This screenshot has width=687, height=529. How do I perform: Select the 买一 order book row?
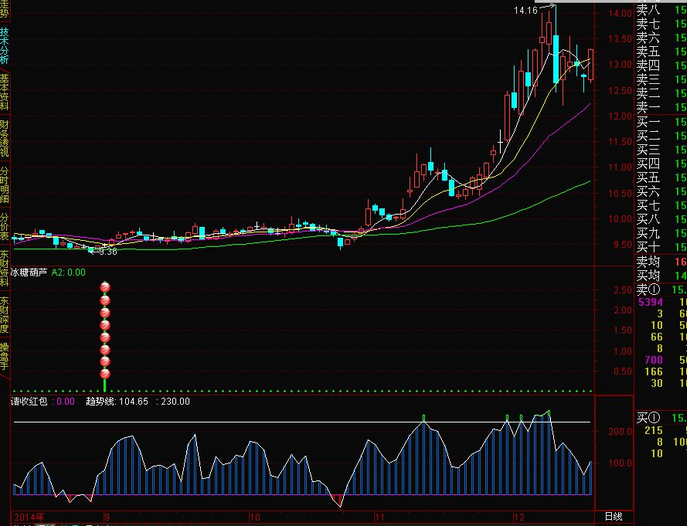point(661,122)
